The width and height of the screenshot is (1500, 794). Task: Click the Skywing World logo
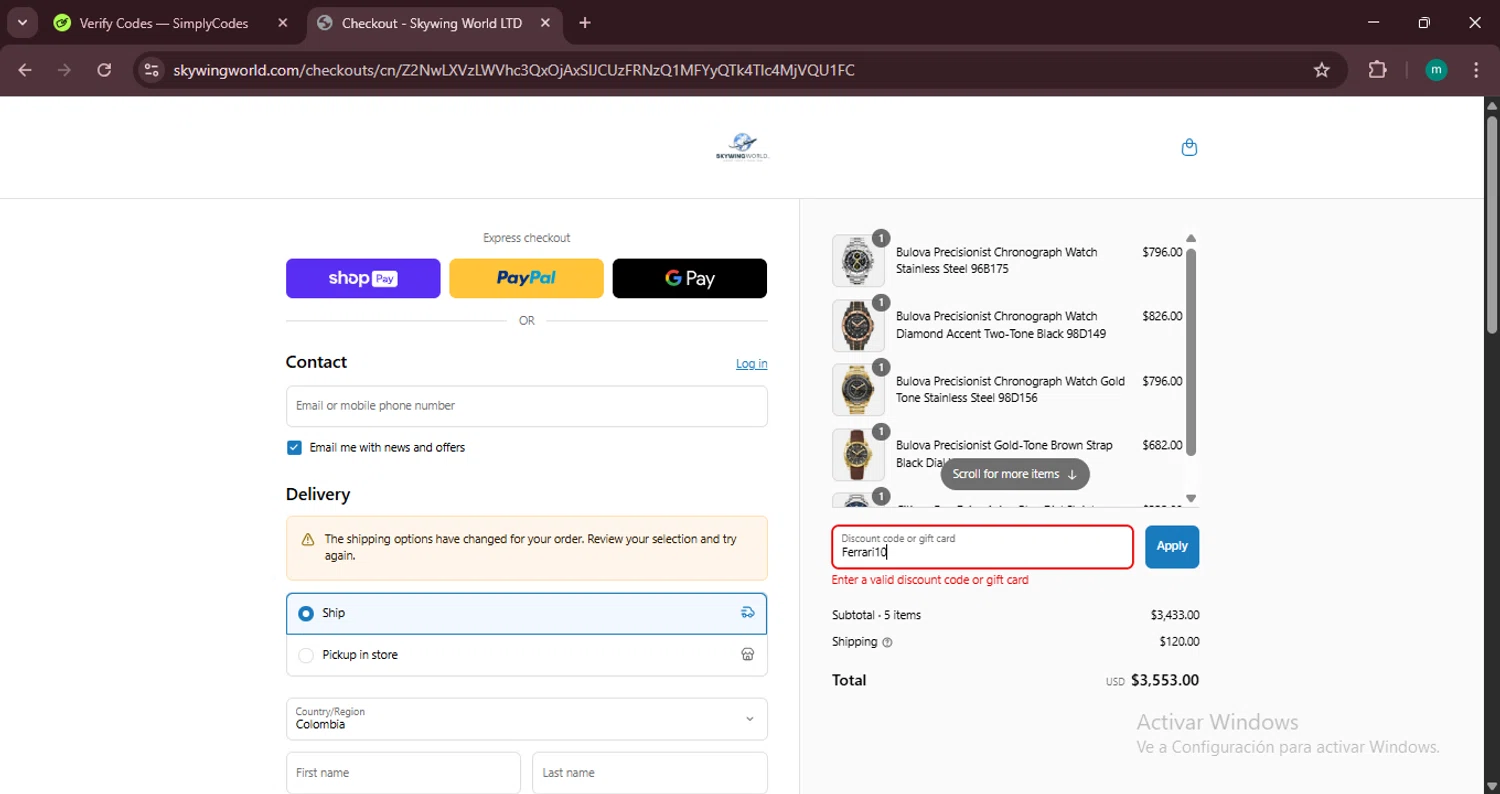[742, 147]
